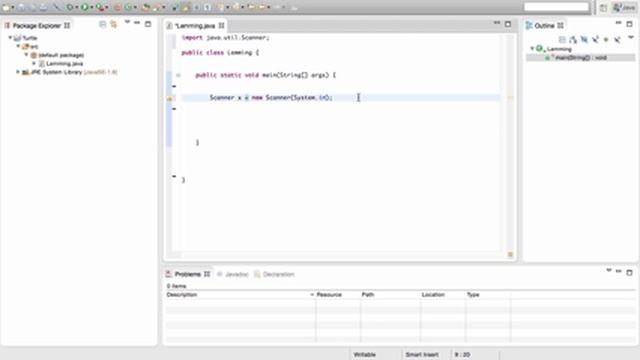Click the green Run button
640x360 pixels.
pyautogui.click(x=84, y=7)
